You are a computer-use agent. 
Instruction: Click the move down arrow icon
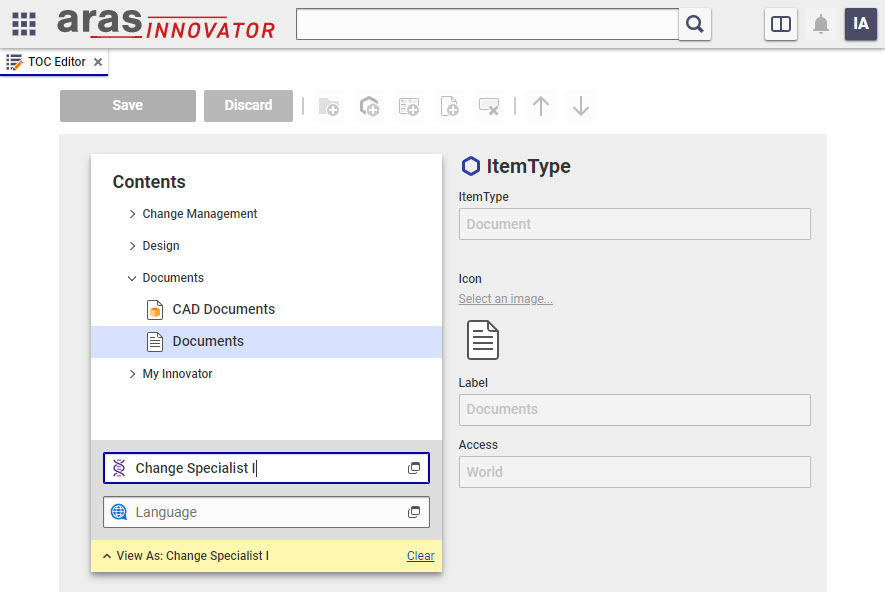pyautogui.click(x=581, y=106)
